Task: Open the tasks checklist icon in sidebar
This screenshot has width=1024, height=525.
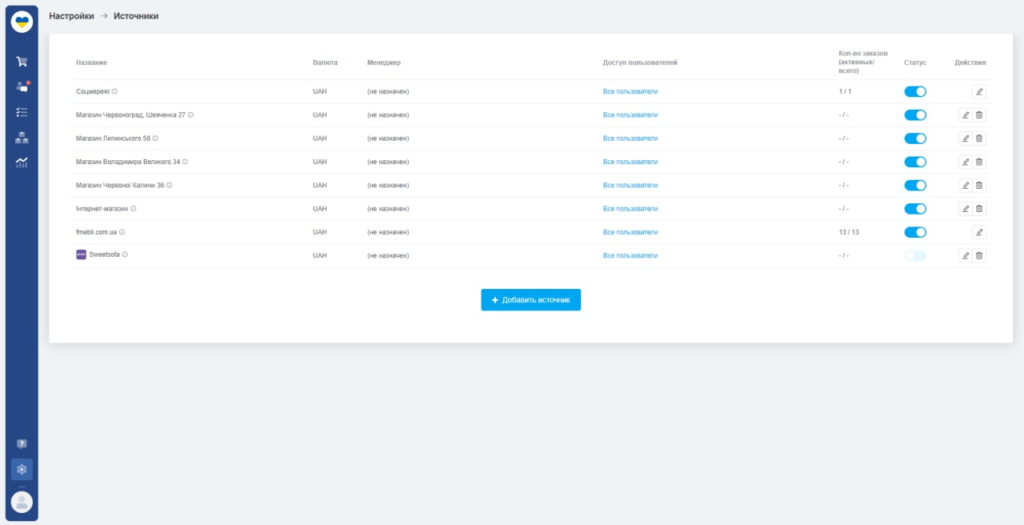Action: tap(22, 112)
